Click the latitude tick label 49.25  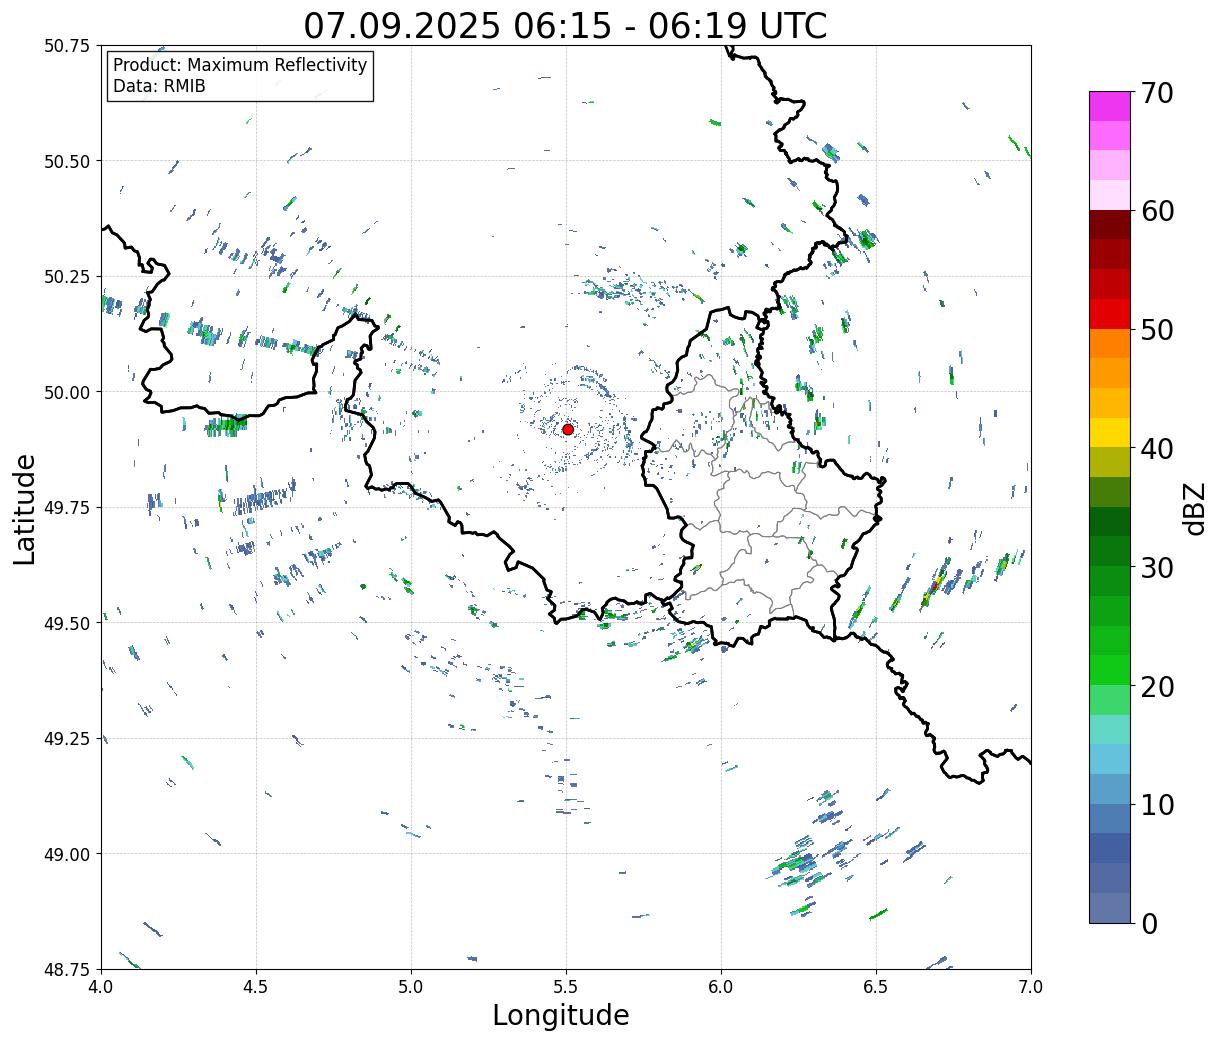(67, 739)
